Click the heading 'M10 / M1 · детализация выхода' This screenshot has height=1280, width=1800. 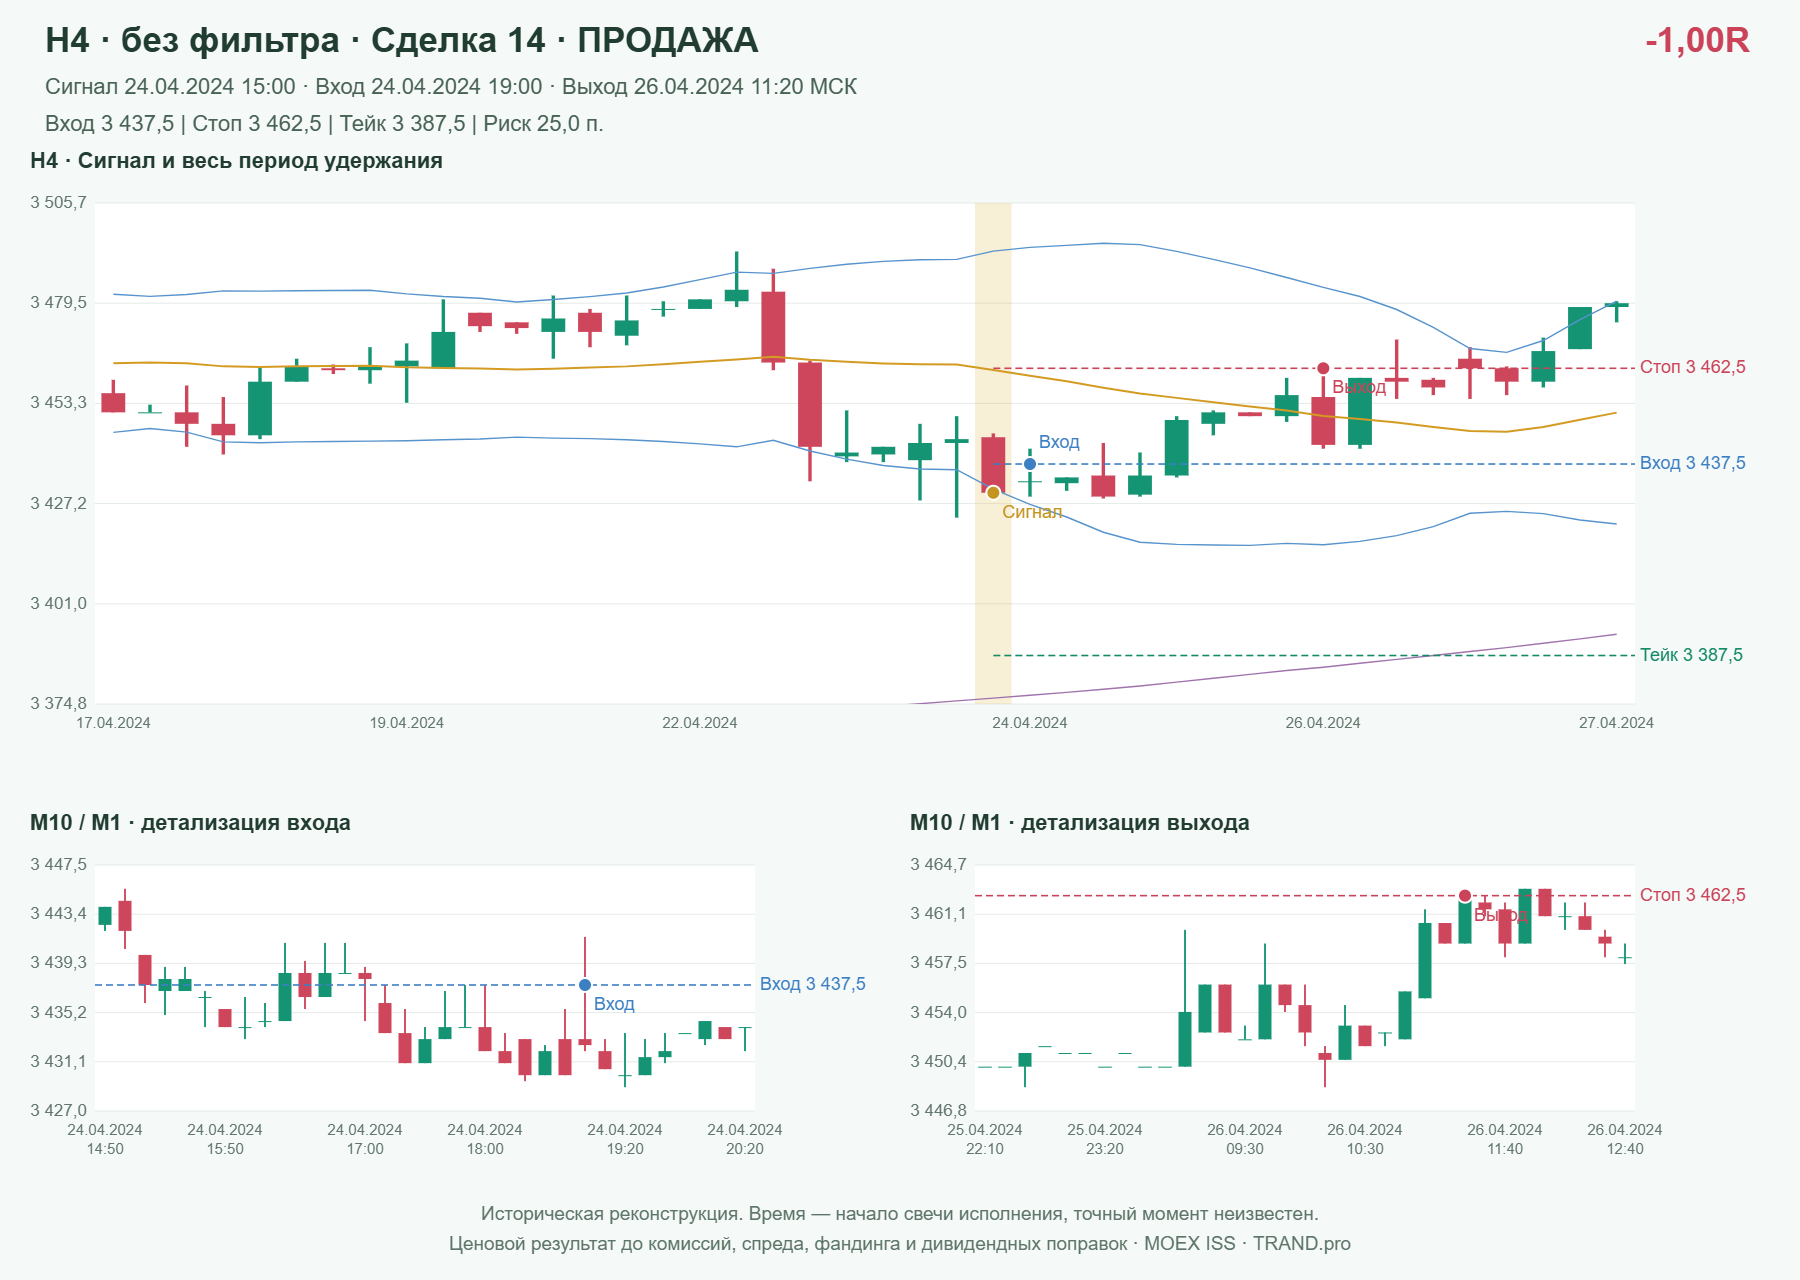click(1080, 823)
